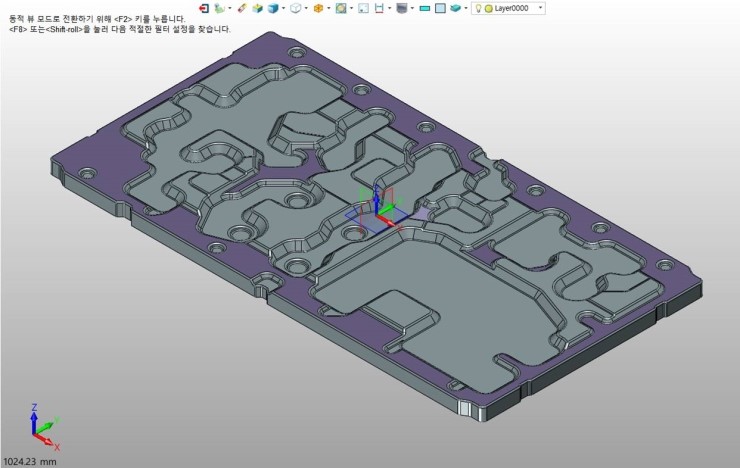Screen dimensions: 740x468
Task: Expand dropdown next to teal 3D block
Action: pos(466,8)
